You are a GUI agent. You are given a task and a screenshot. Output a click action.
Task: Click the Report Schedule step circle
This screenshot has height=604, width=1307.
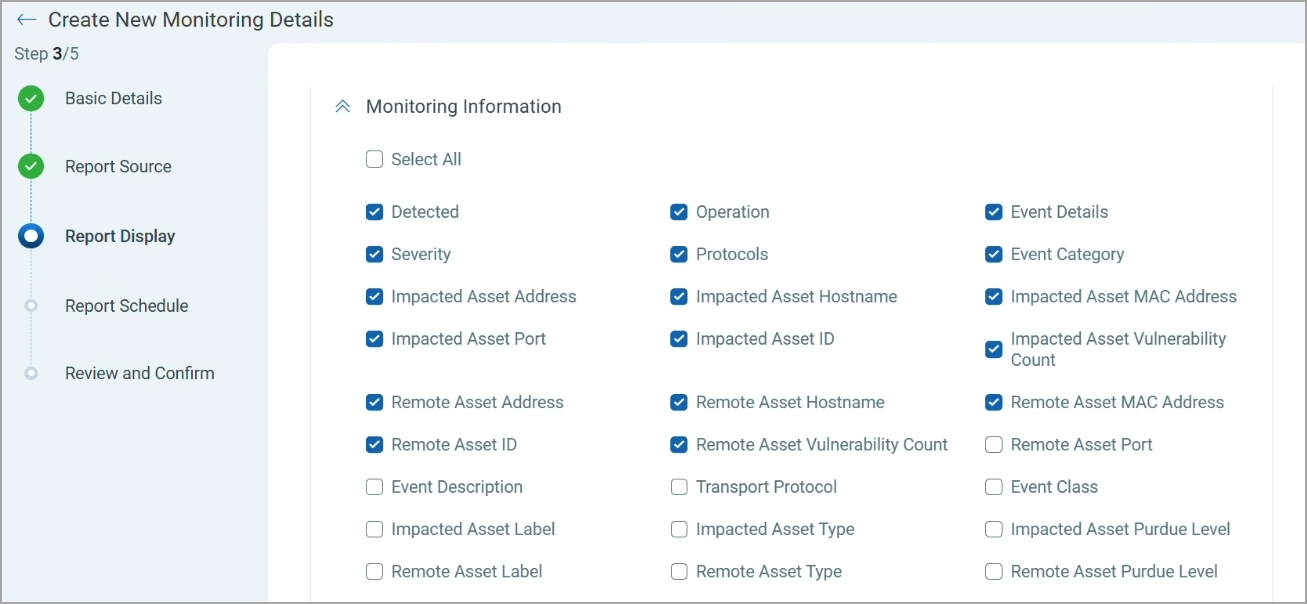31,306
